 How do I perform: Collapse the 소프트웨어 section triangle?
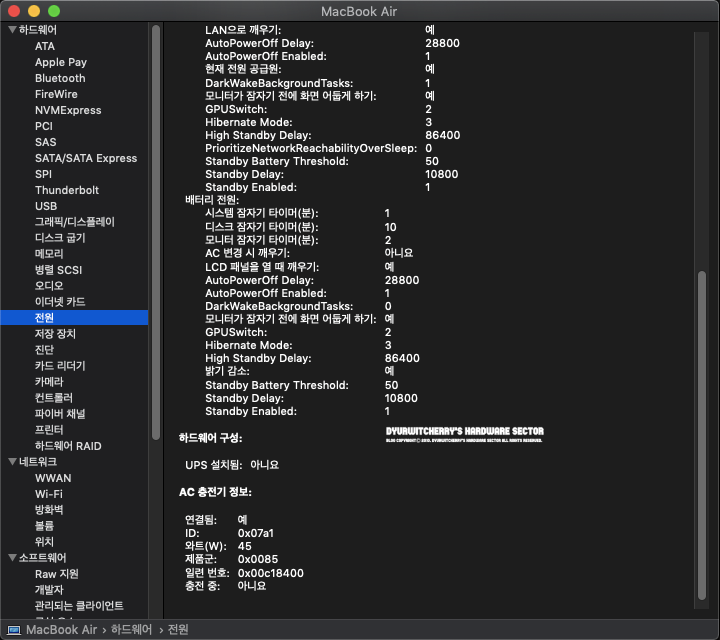tap(12, 558)
